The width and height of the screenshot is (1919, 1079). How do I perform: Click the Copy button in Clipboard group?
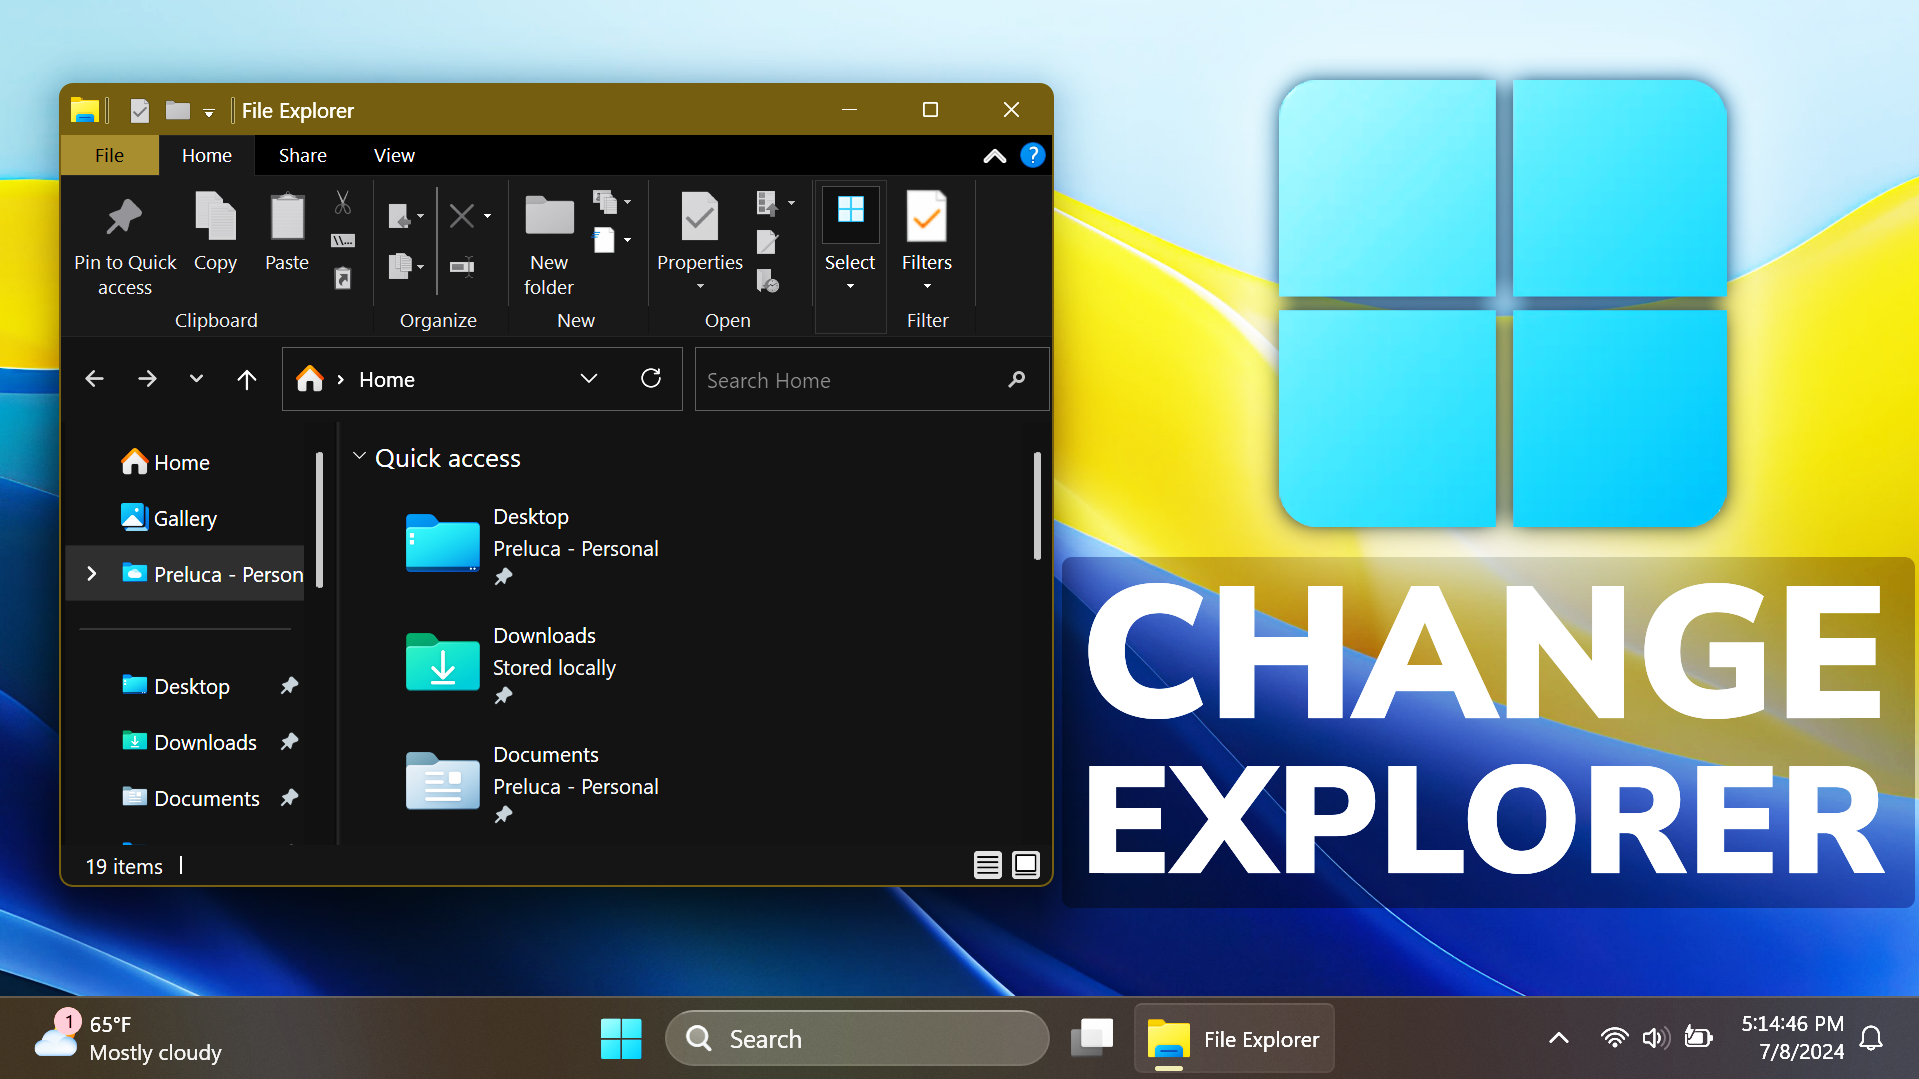(215, 232)
